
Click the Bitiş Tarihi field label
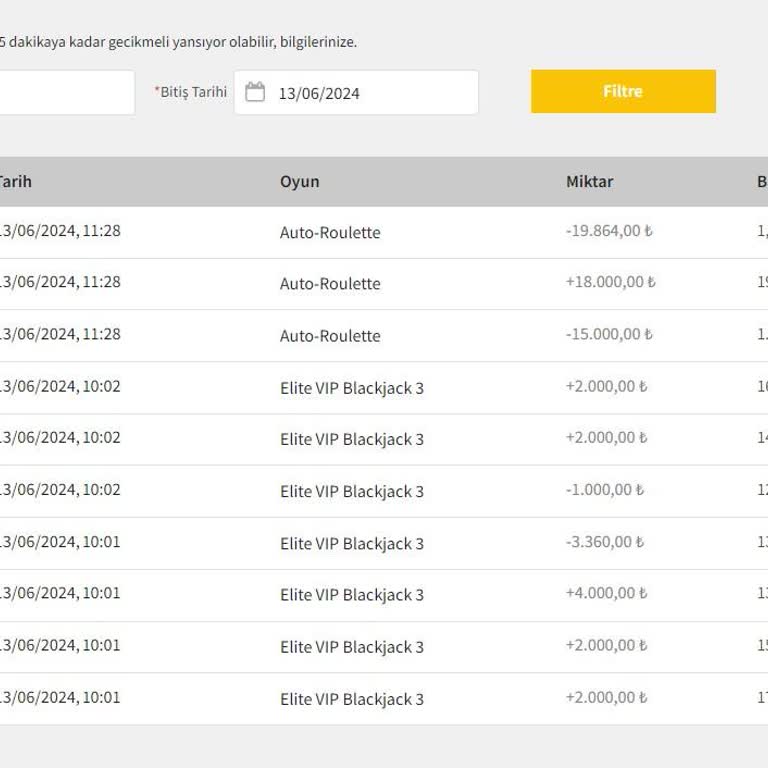(x=191, y=92)
